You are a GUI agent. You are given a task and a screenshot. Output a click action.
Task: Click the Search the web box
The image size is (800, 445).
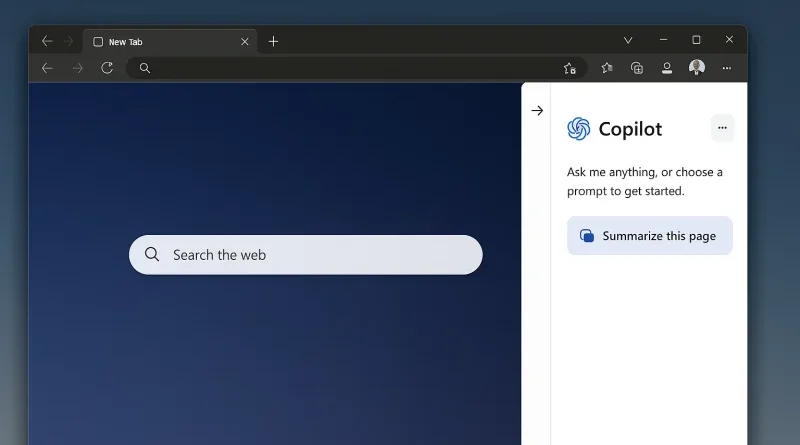pyautogui.click(x=306, y=255)
